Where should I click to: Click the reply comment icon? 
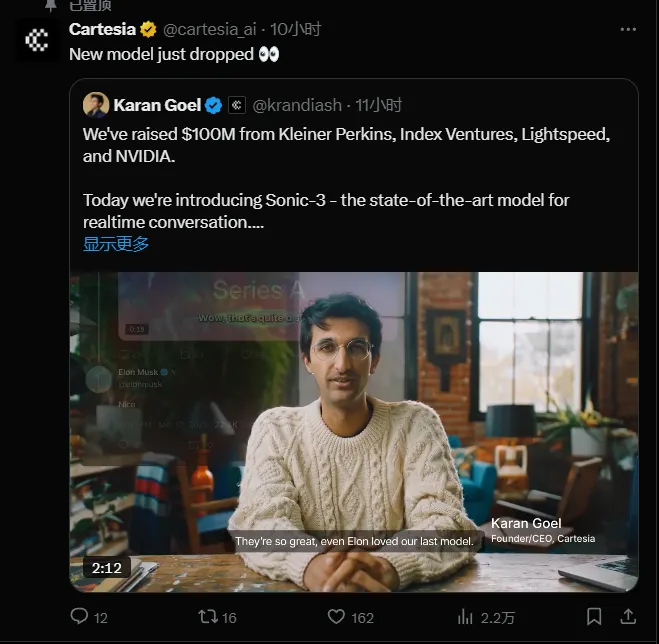click(x=80, y=617)
